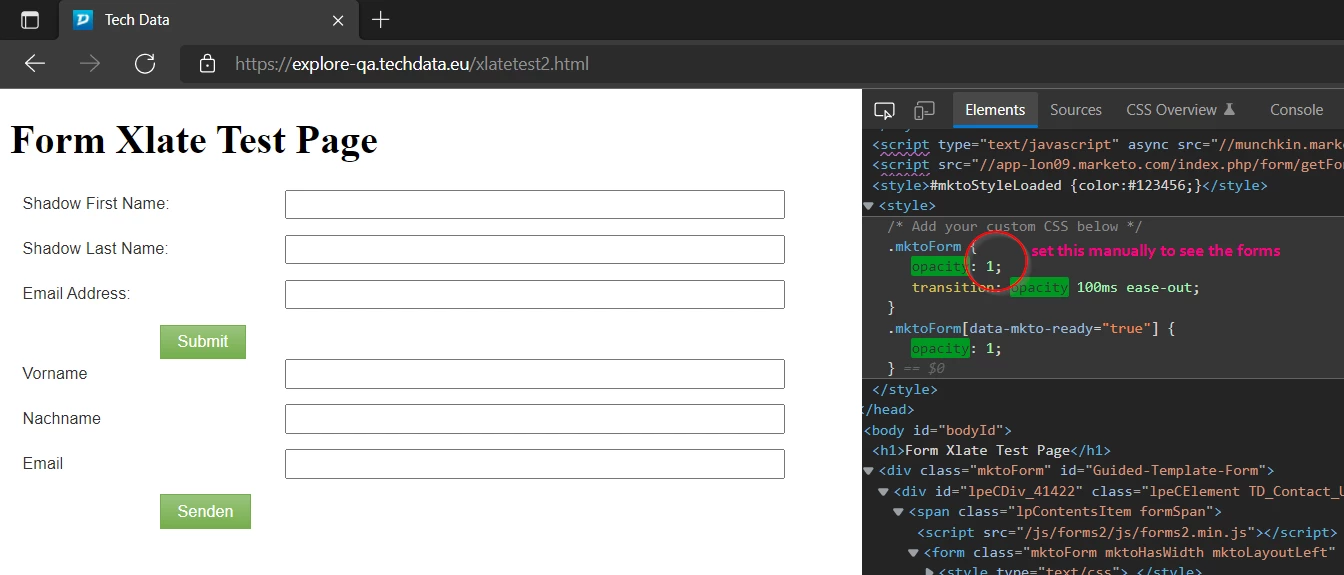The height and width of the screenshot is (575, 1344).
Task: Collapse the style element node
Action: click(868, 206)
